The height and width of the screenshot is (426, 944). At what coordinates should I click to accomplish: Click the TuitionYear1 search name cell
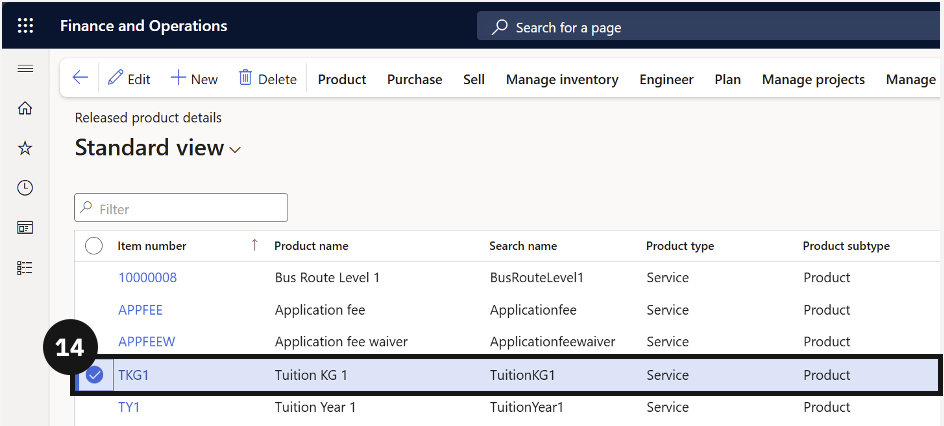[x=527, y=407]
